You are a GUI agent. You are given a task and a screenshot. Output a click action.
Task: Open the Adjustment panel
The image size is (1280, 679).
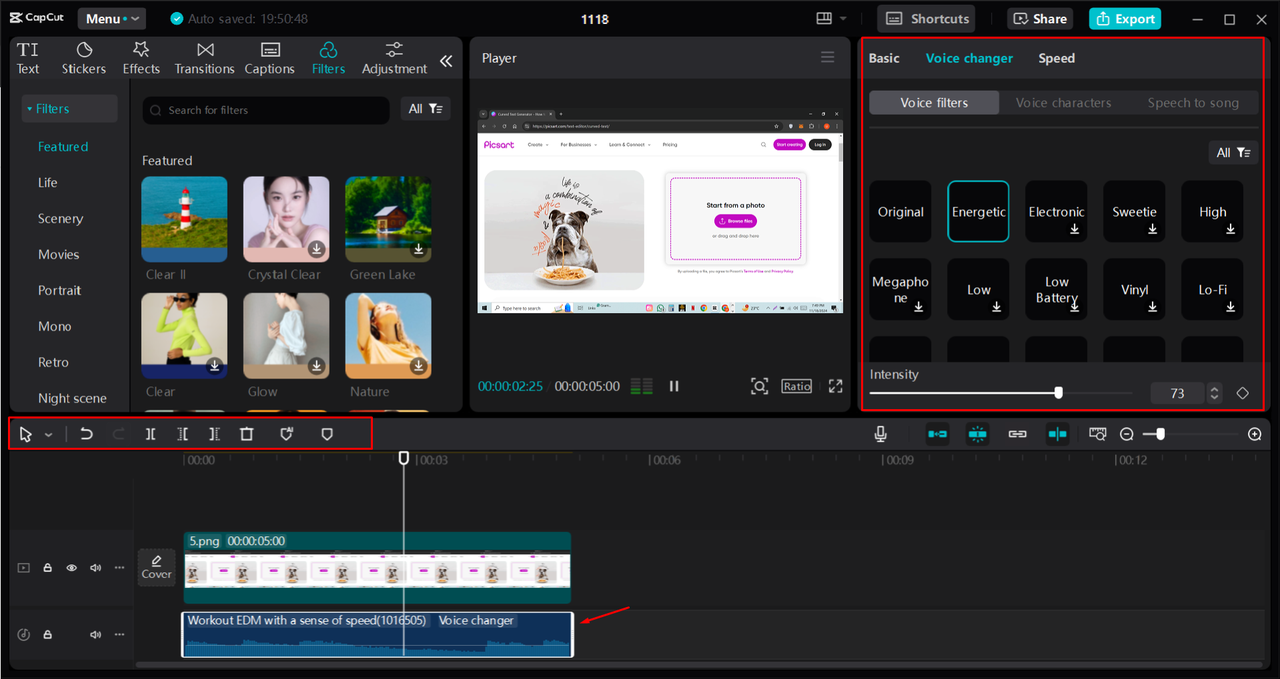(394, 58)
